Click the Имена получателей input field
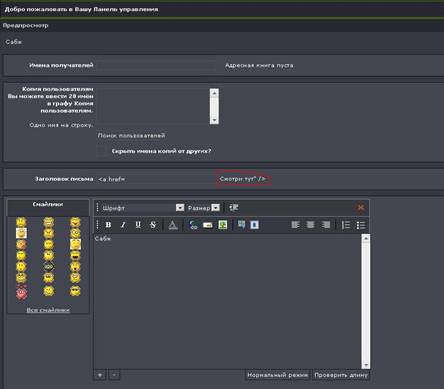The width and height of the screenshot is (444, 389). pyautogui.click(x=156, y=65)
